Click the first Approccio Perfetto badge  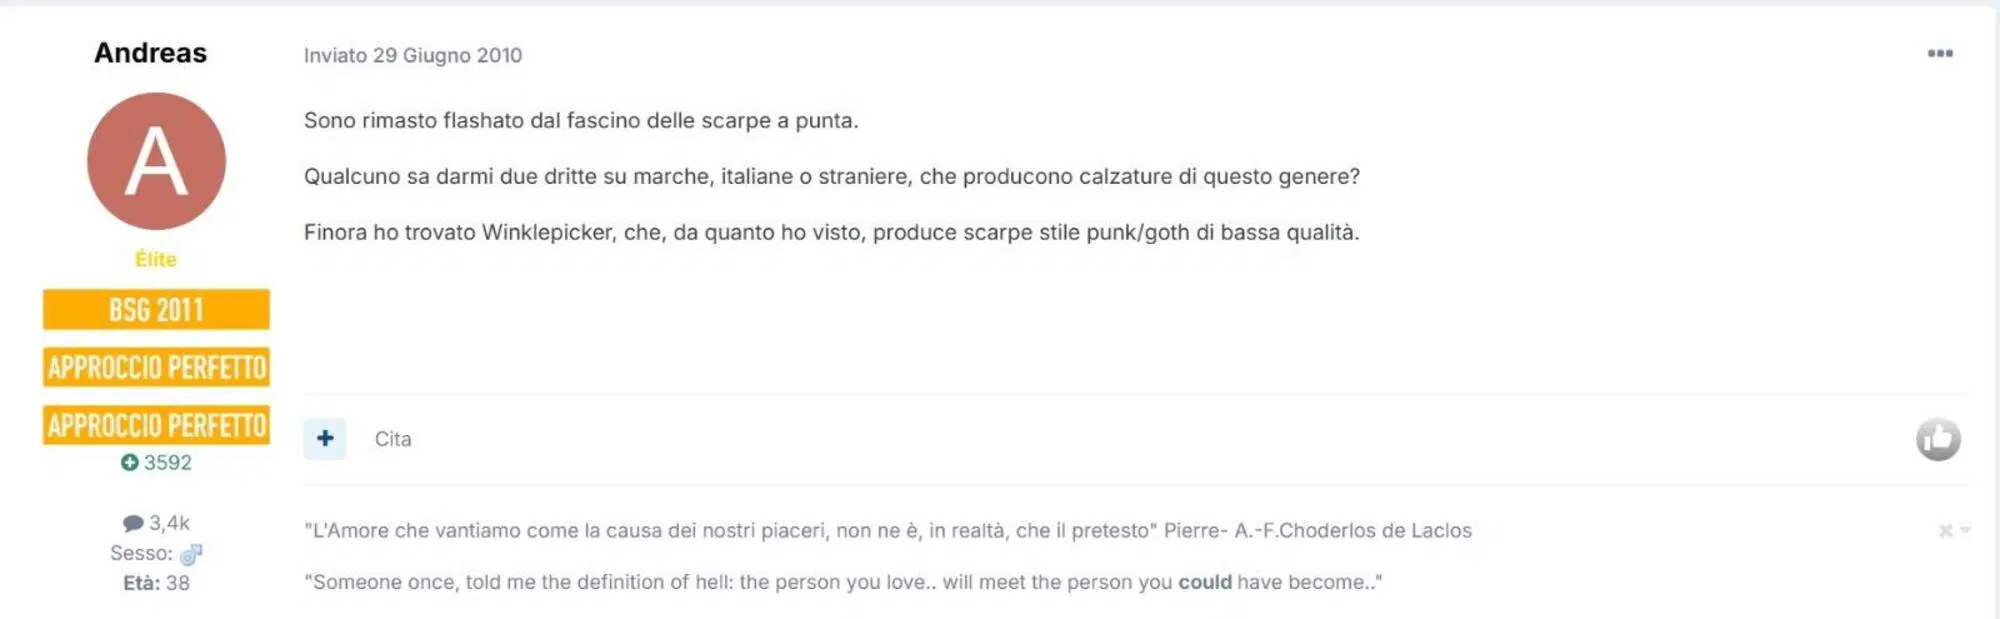[156, 367]
